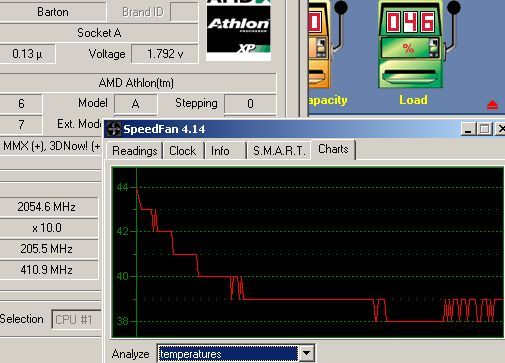Maximize the SpeedFan window
Image resolution: width=505 pixels, height=363 pixels.
[484, 129]
